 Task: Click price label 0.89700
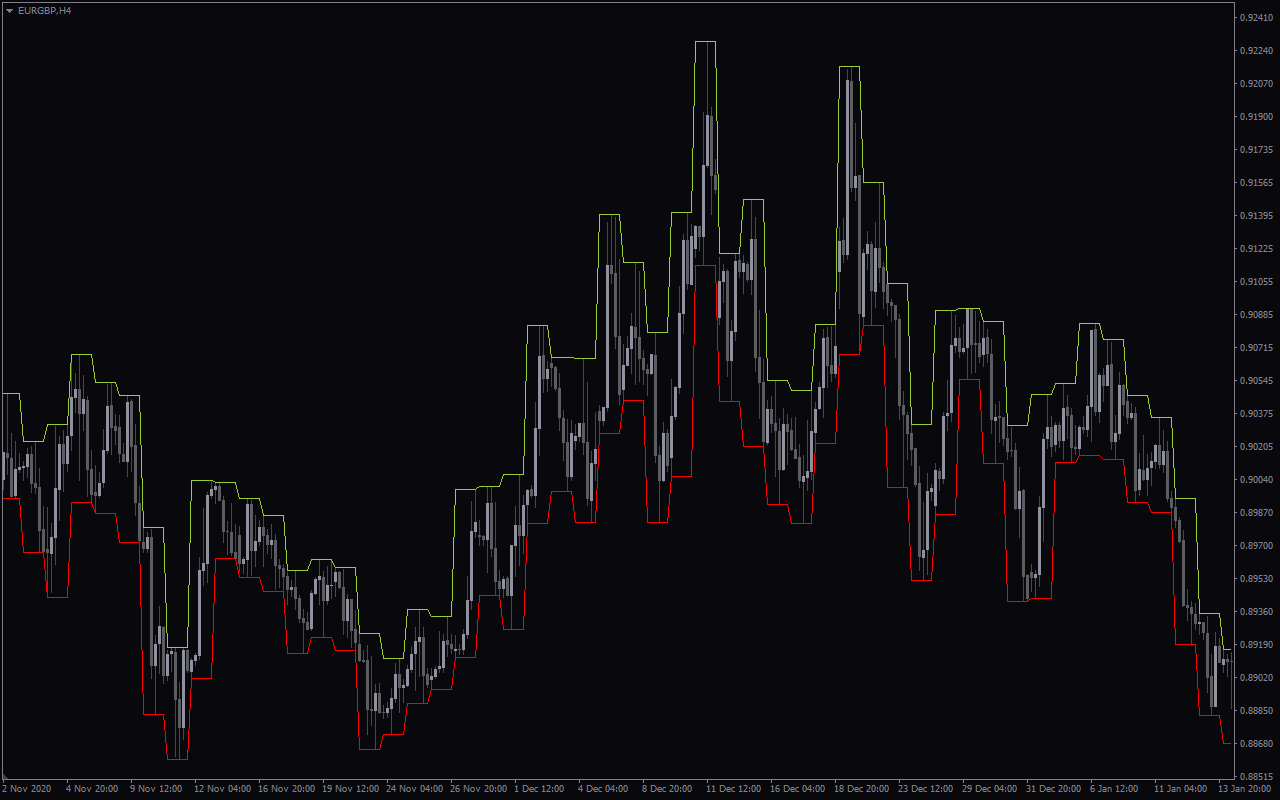tap(1255, 546)
